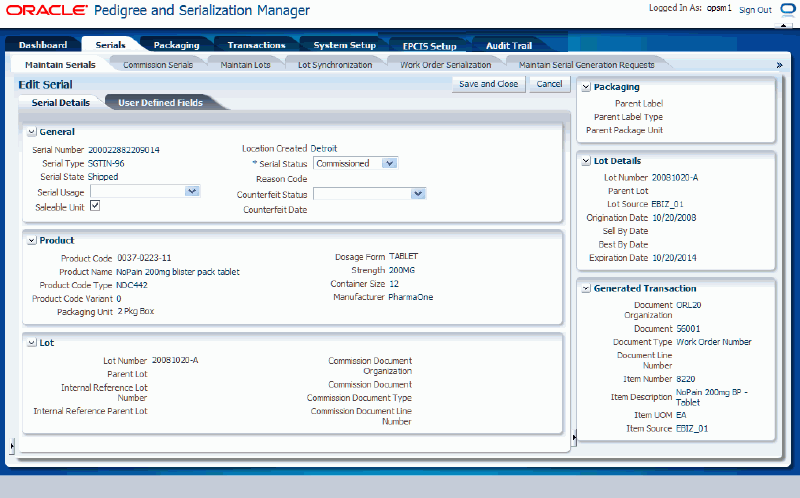Click expiration date 10/20/2014
800x498 pixels.
point(674,258)
